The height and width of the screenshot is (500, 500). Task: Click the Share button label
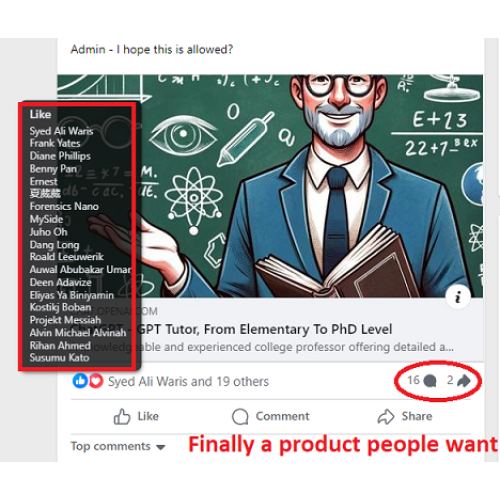click(417, 416)
